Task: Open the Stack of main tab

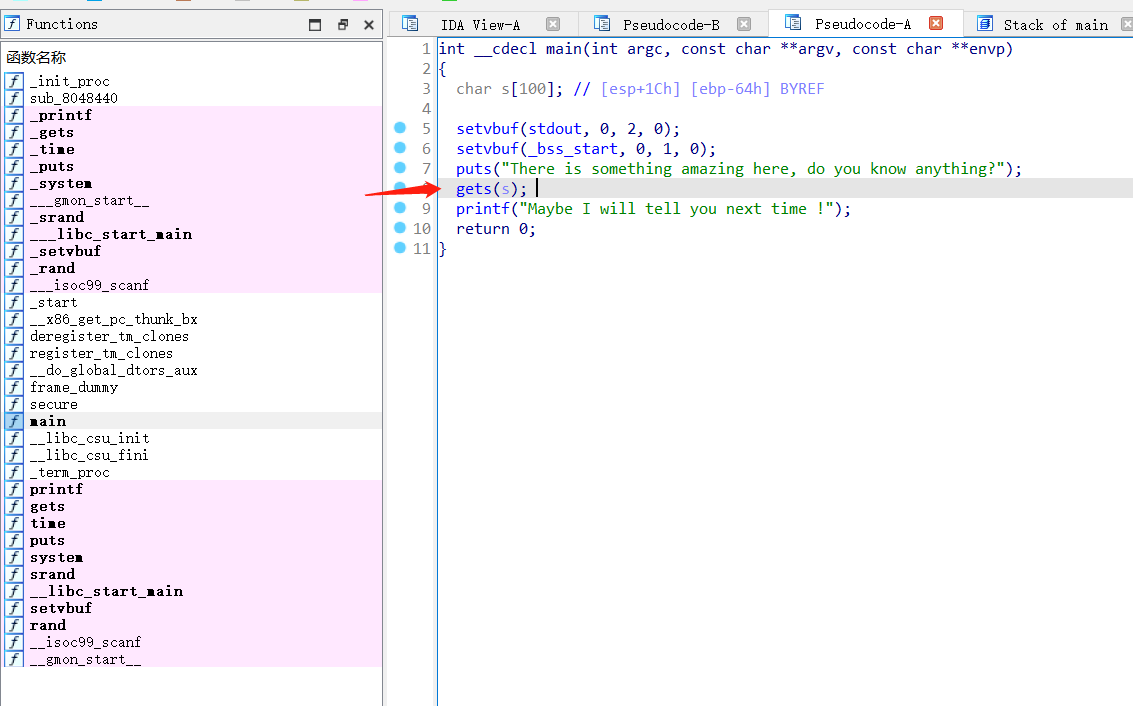Action: click(x=1055, y=25)
